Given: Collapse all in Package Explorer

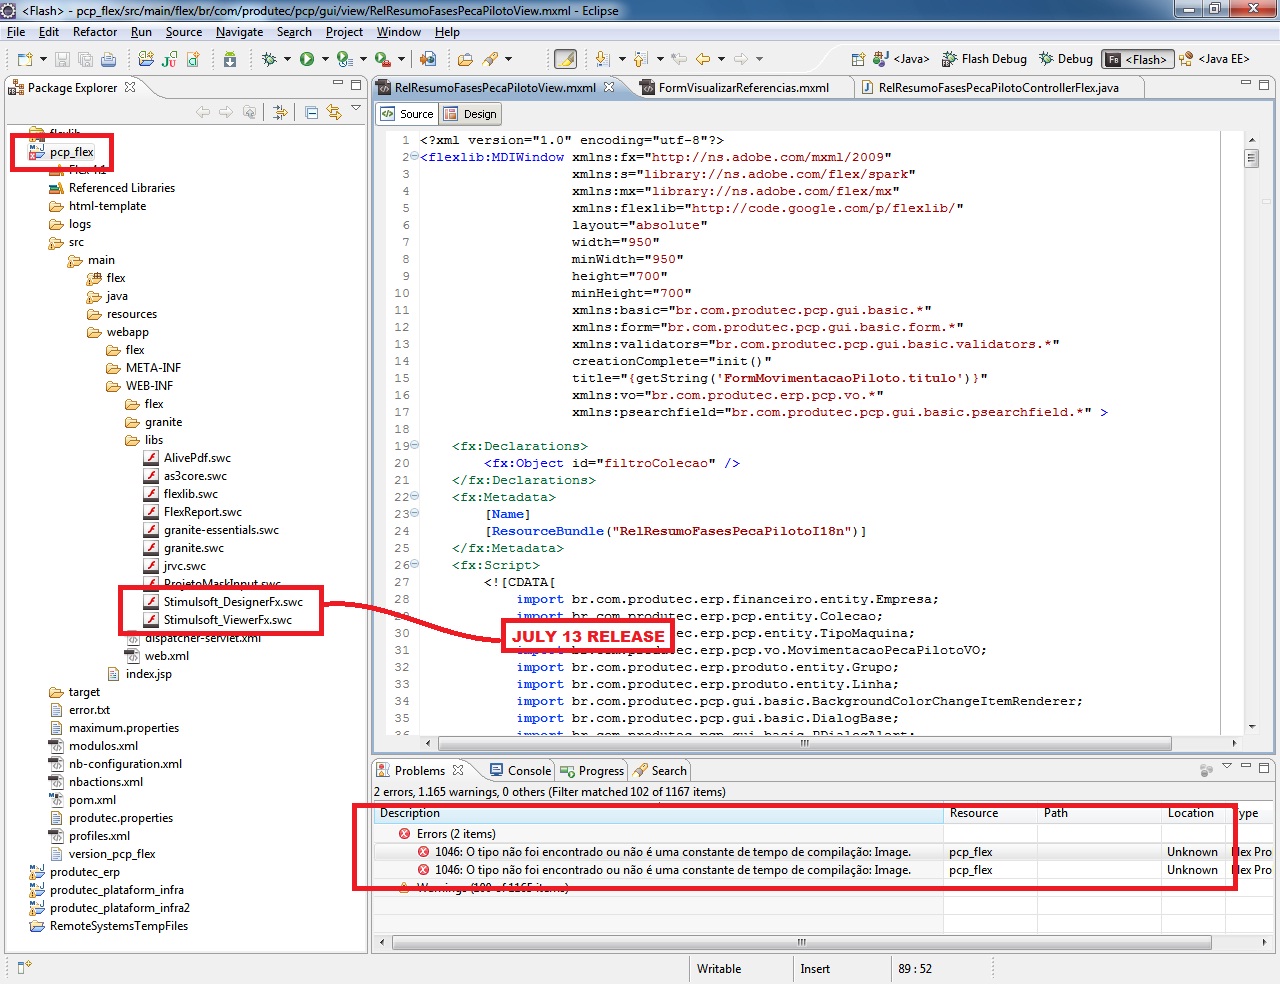Looking at the screenshot, I should point(311,112).
